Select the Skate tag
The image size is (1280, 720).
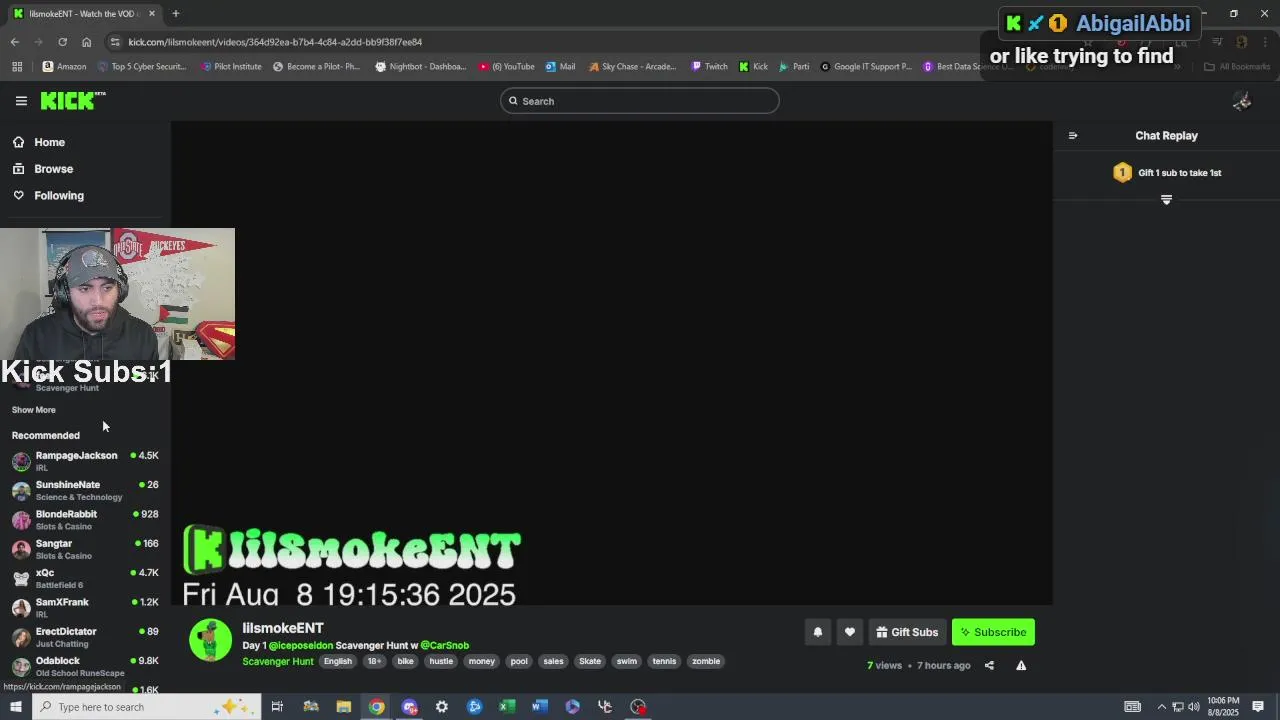(x=590, y=661)
